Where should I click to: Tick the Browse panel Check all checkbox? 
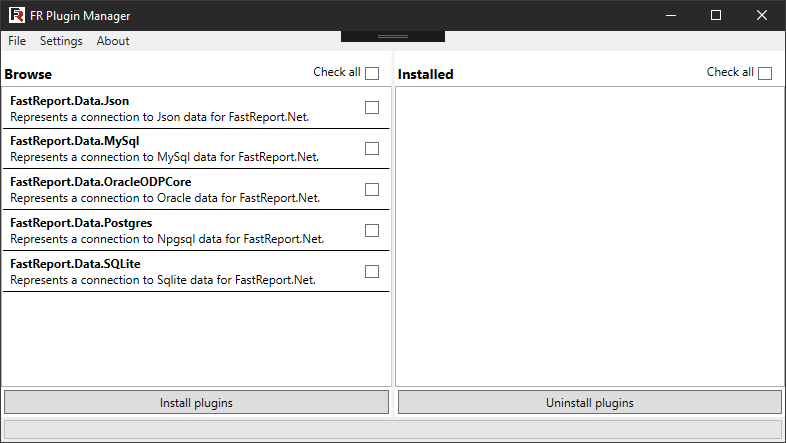[x=372, y=73]
